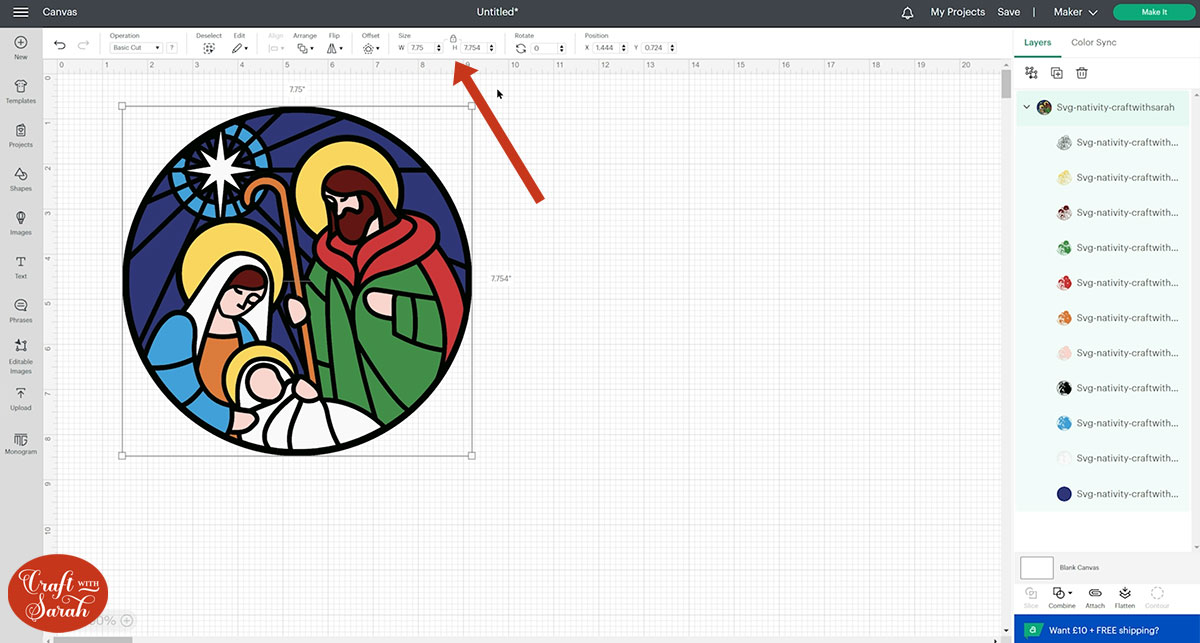The image size is (1200, 643).
Task: Duplicate the selected layer via the duplicate icon
Action: click(1057, 73)
